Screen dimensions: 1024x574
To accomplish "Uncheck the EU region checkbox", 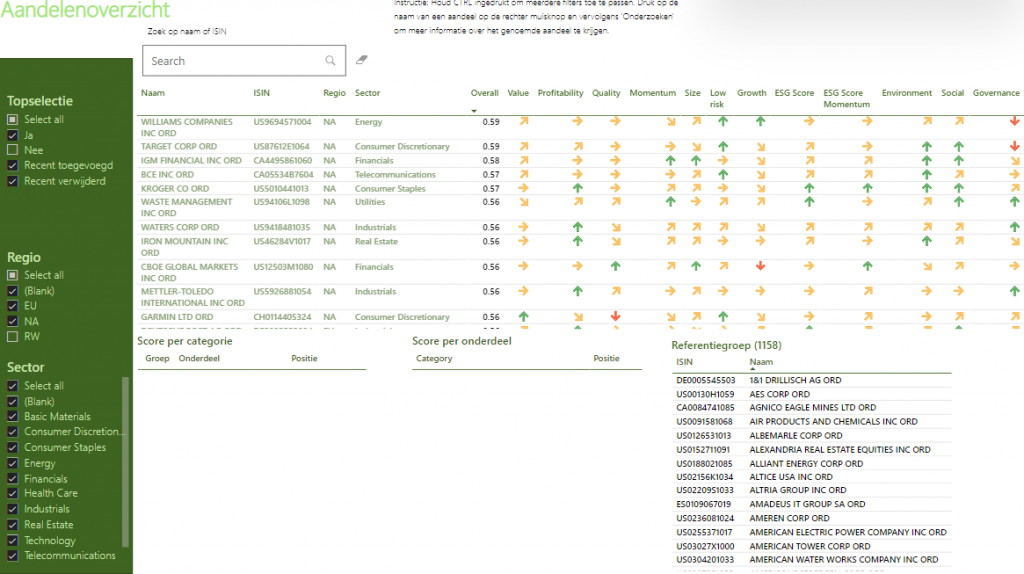I will [x=12, y=306].
